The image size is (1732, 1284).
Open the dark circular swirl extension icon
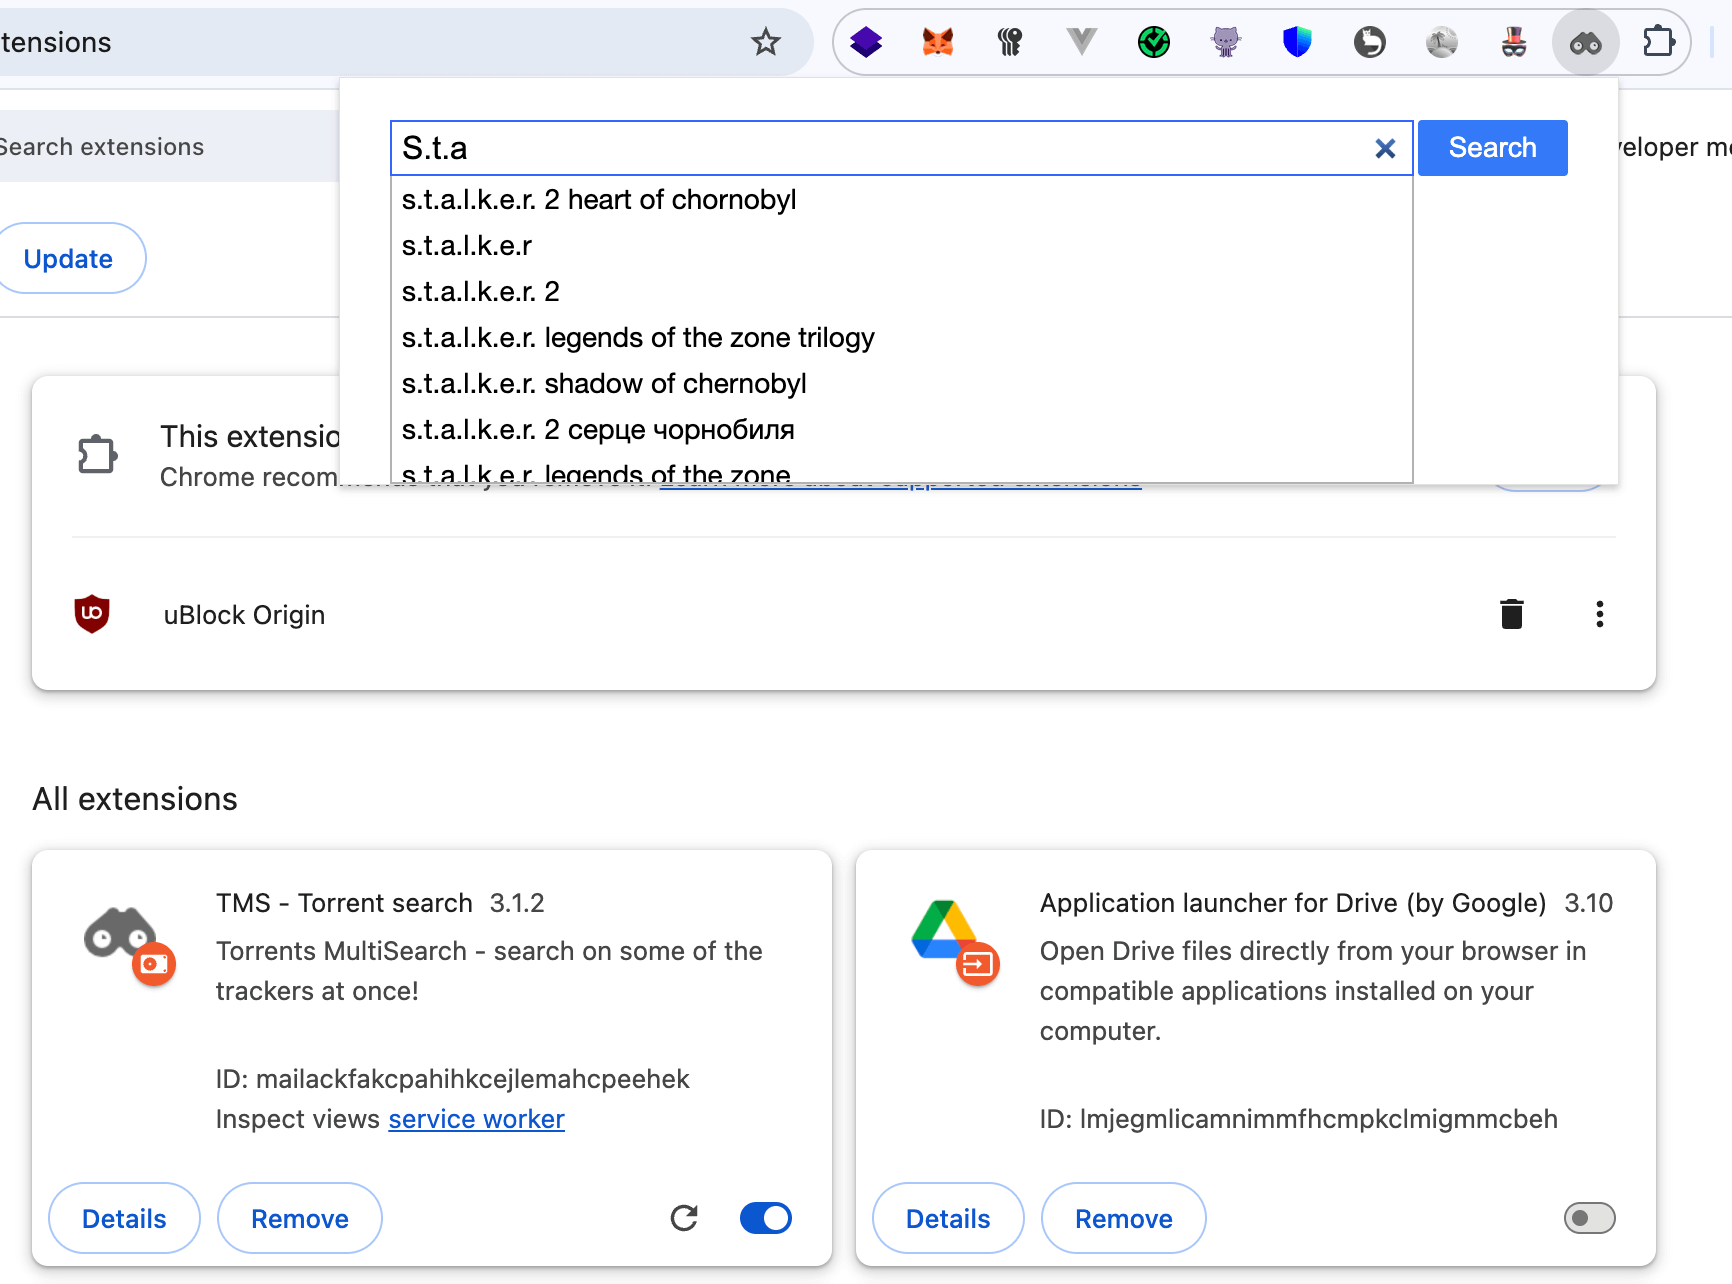(x=1370, y=42)
